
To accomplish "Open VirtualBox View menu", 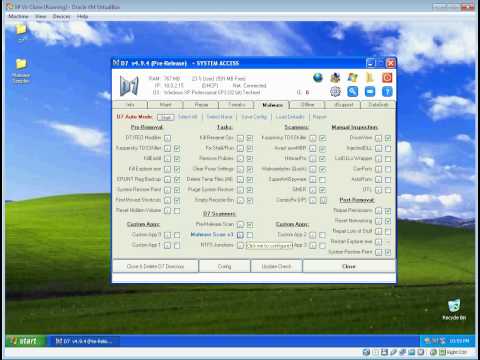I will [41, 16].
